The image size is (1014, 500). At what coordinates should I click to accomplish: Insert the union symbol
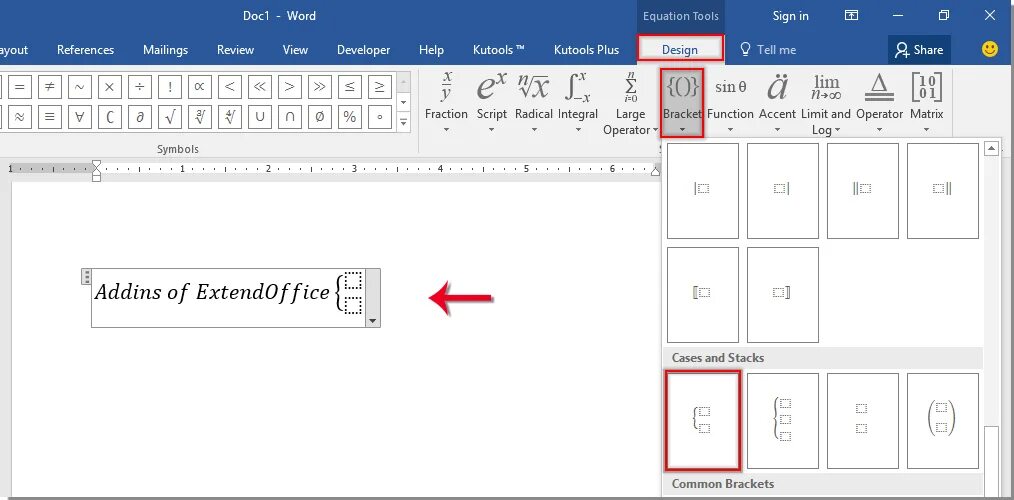[260, 117]
